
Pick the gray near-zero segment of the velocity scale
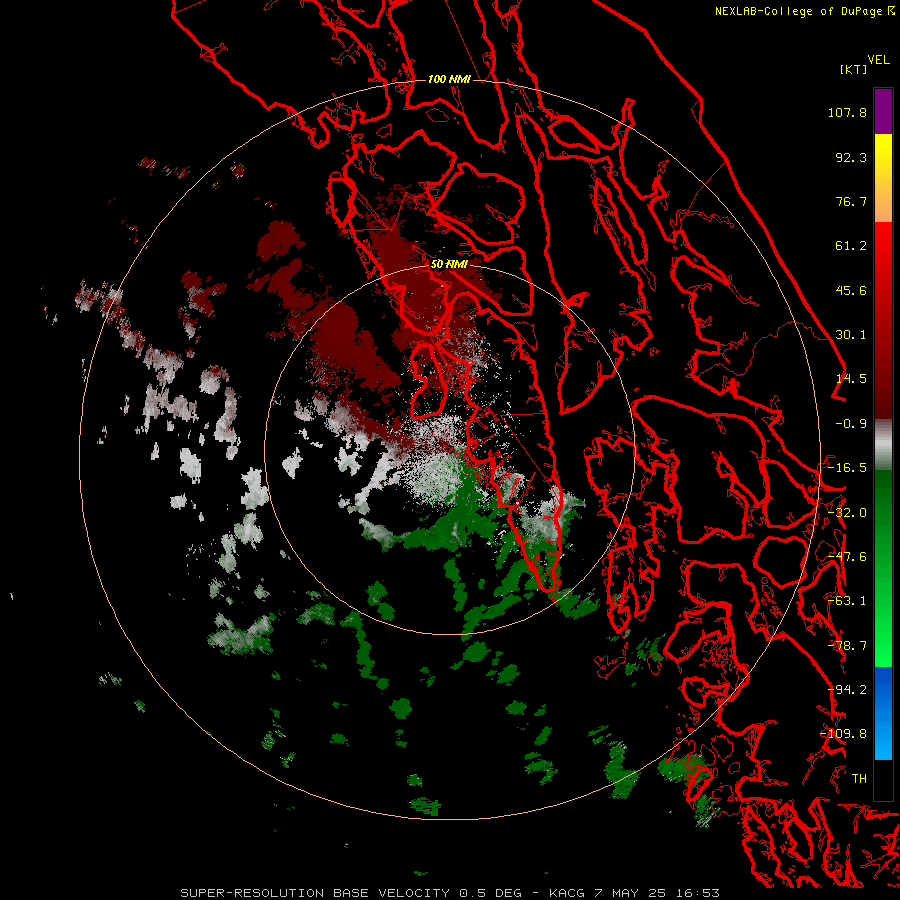pyautogui.click(x=883, y=445)
